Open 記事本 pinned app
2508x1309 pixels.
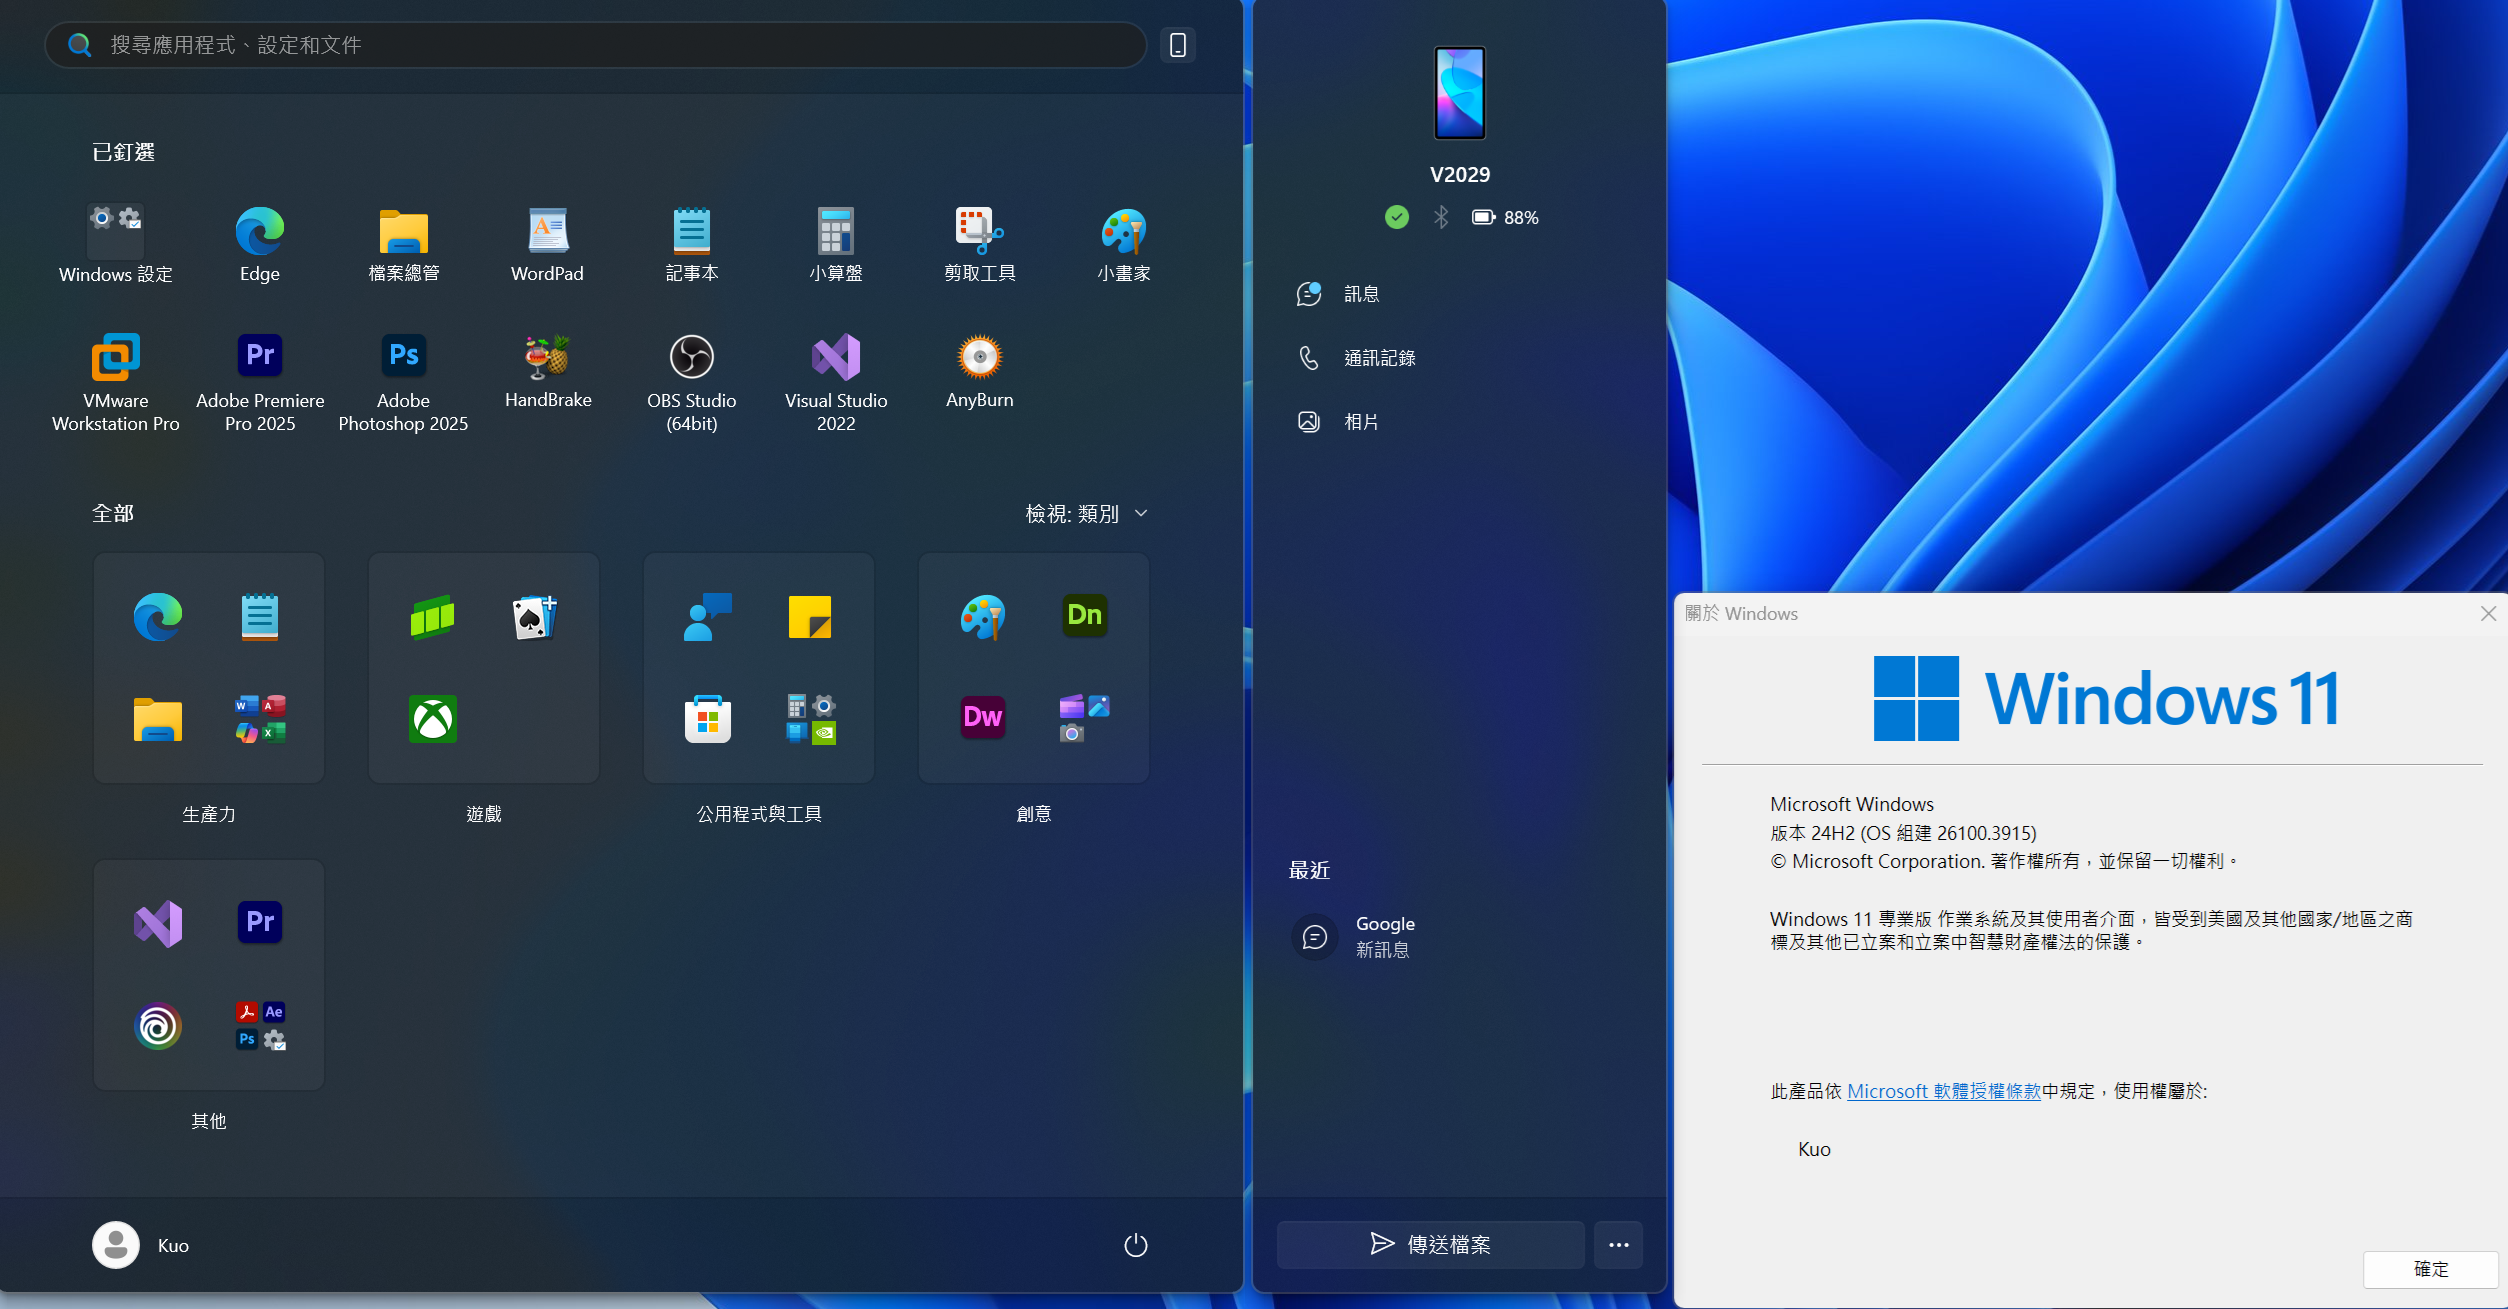click(692, 244)
